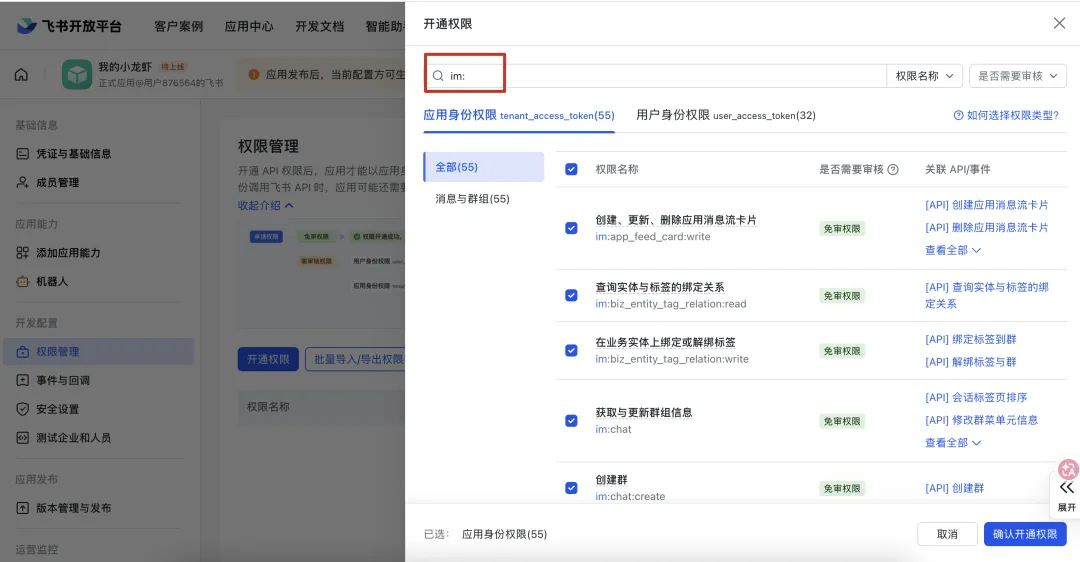Click 在业务实体上绑定或解绑标签 permission name
The width and height of the screenshot is (1080, 562).
665,342
